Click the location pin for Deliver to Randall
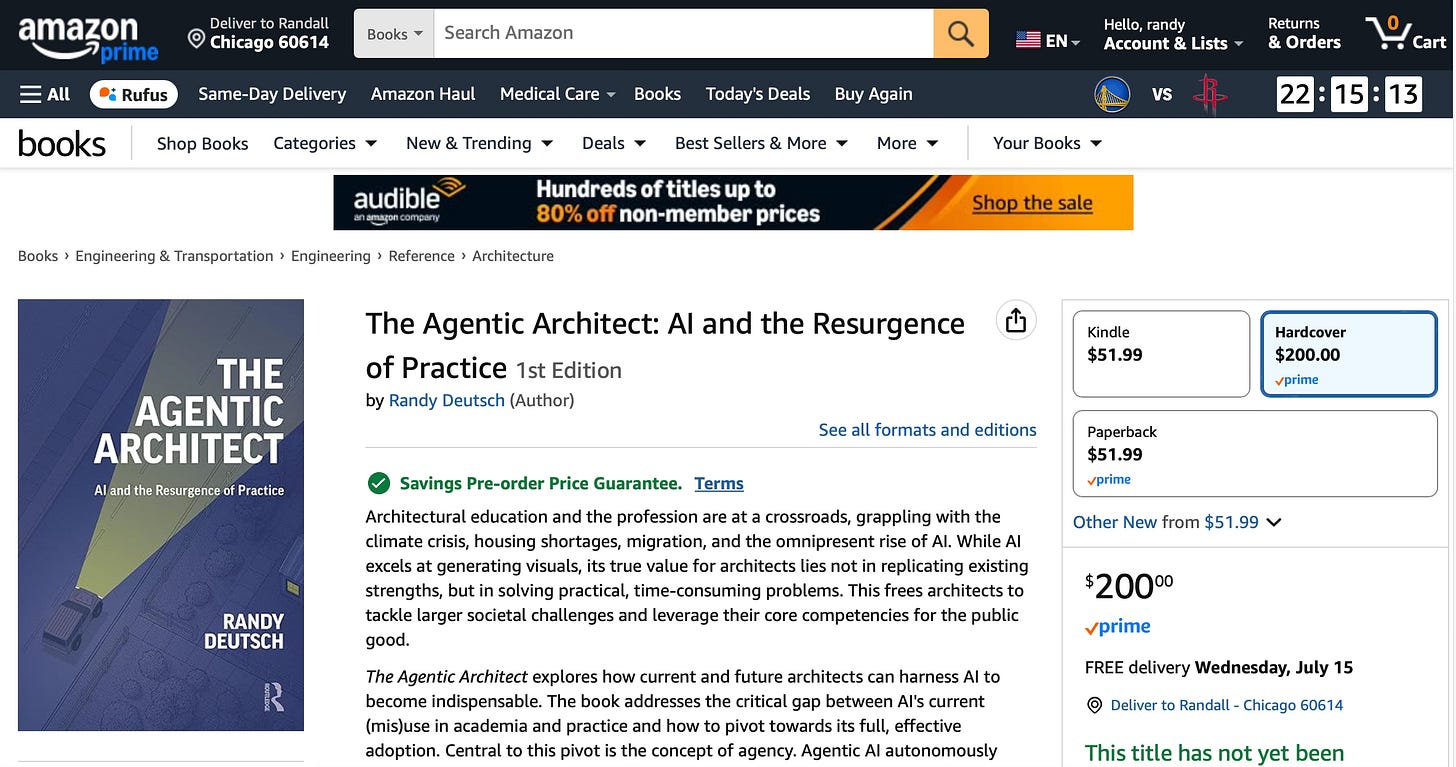Image resolution: width=1456 pixels, height=767 pixels. [196, 40]
